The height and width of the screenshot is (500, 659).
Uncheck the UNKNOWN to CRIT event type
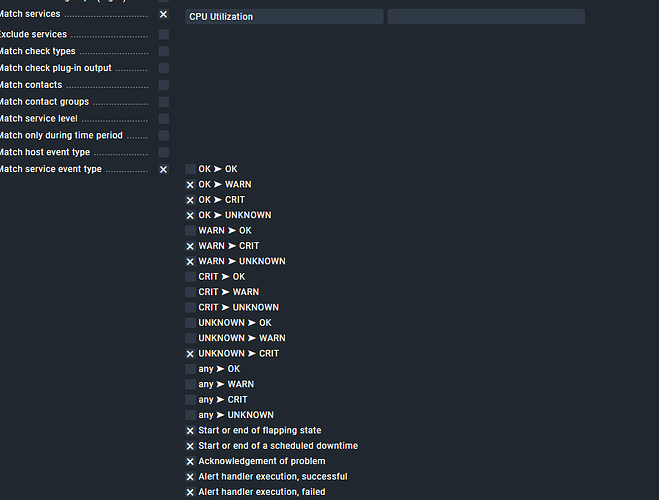click(191, 354)
